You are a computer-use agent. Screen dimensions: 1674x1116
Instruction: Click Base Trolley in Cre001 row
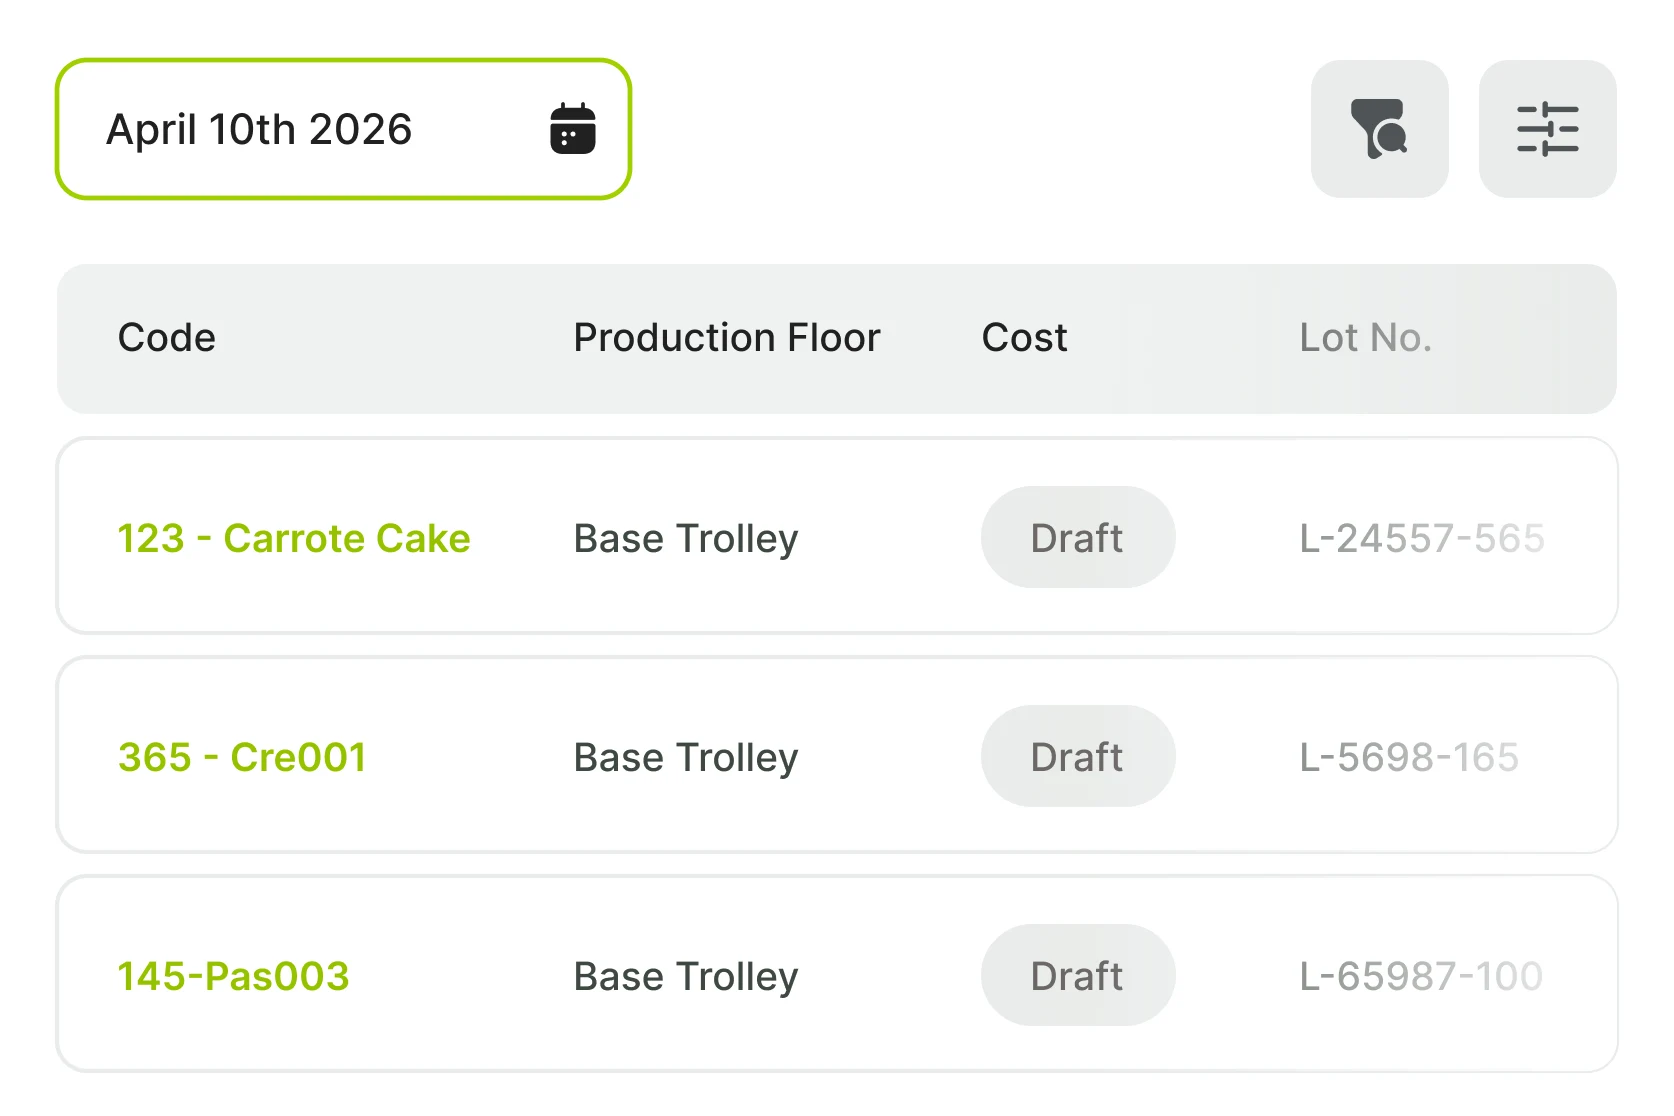coord(686,757)
